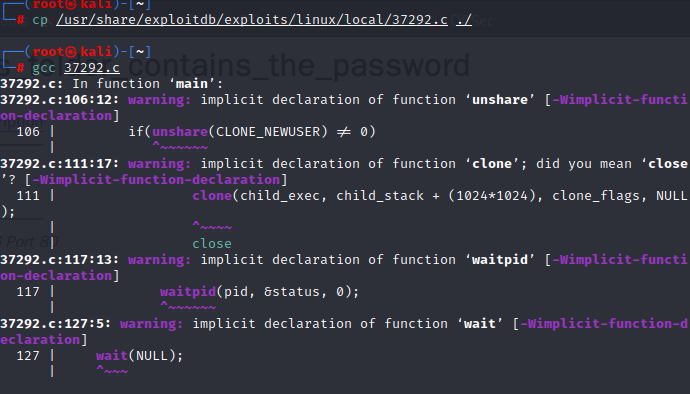Click the purple 'clone' code call on line 111
690x394 pixels.
(x=212, y=196)
